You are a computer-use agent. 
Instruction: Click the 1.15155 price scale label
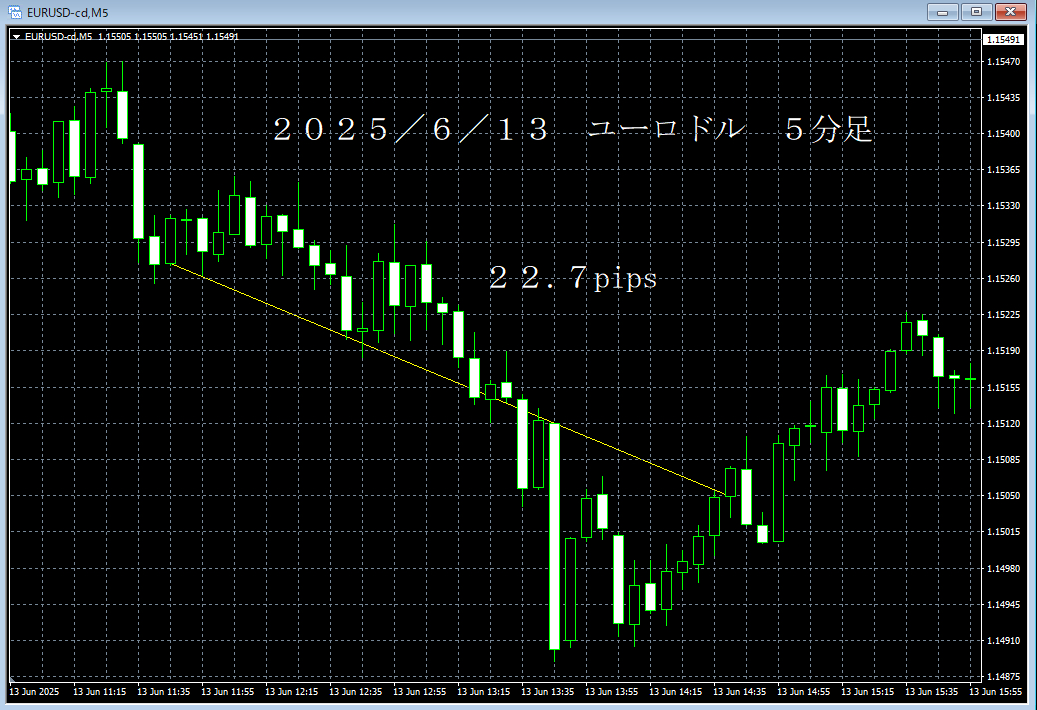tap(1003, 387)
